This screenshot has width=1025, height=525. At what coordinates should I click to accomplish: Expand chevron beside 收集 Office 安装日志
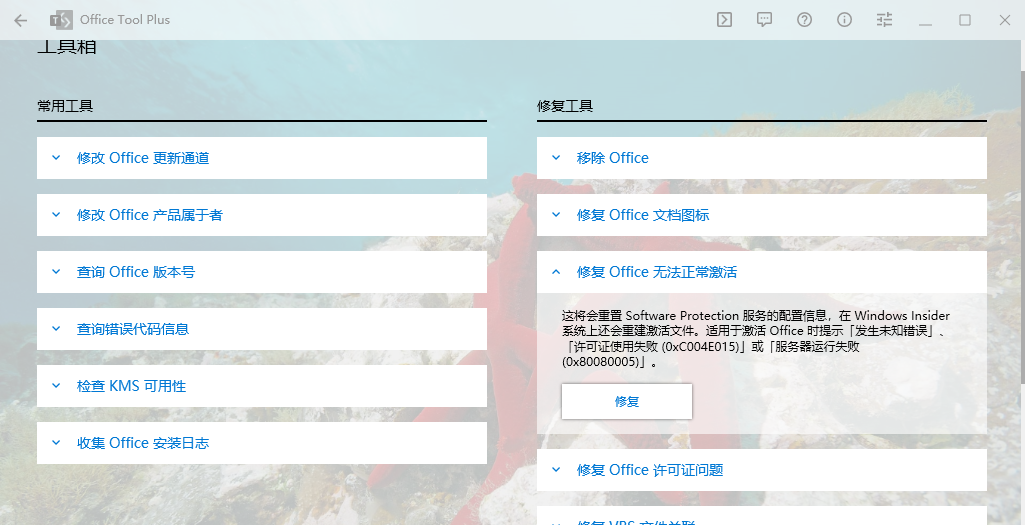point(56,443)
